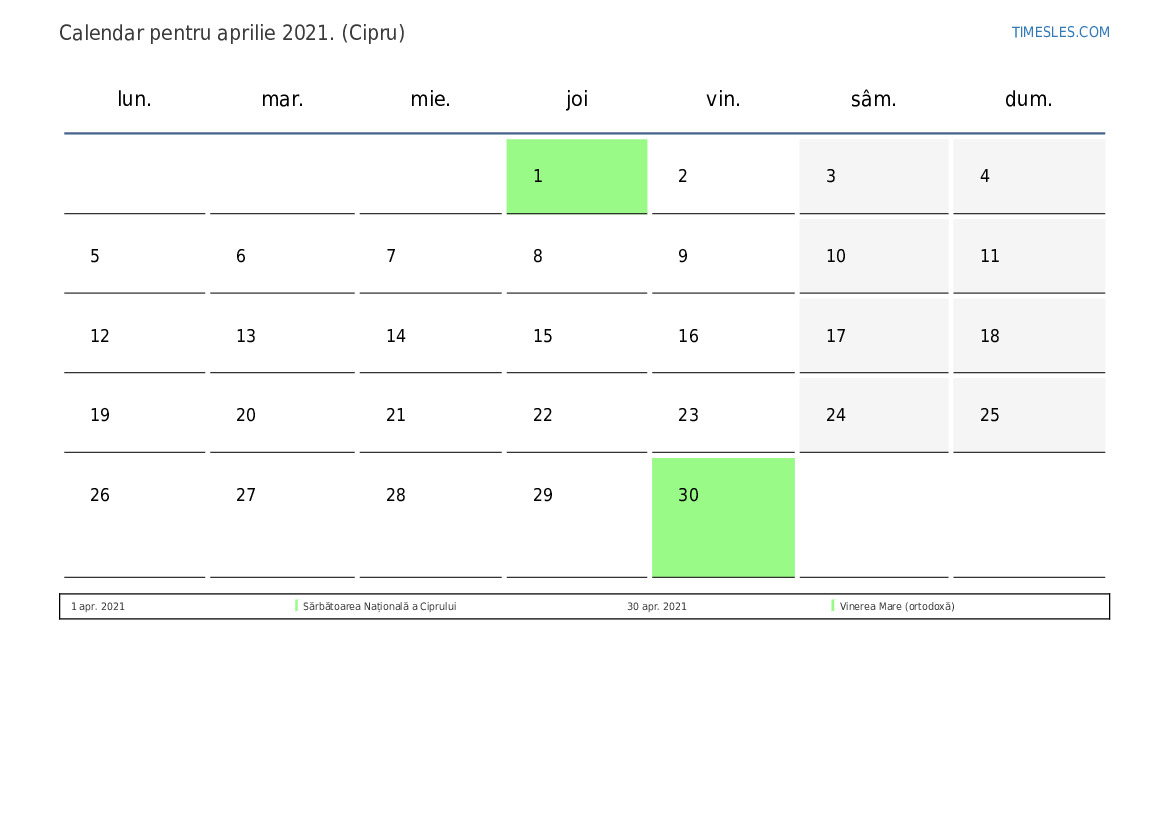Screen dimensions: 1169x827
Task: Select Saturday April 3 cell
Action: [x=873, y=176]
